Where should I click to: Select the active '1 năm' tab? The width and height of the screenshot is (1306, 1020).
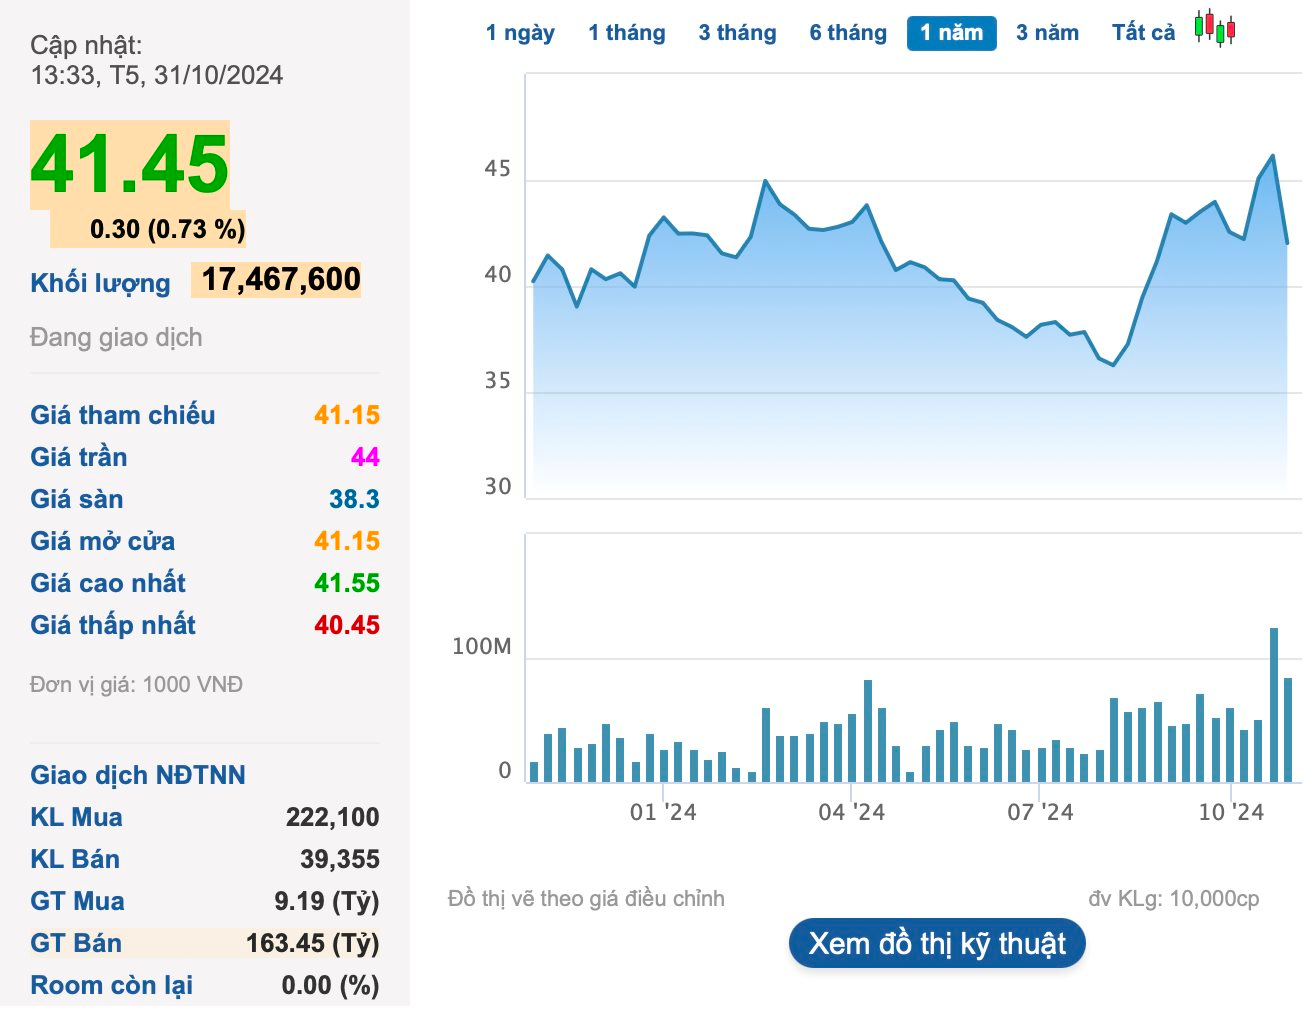click(952, 33)
